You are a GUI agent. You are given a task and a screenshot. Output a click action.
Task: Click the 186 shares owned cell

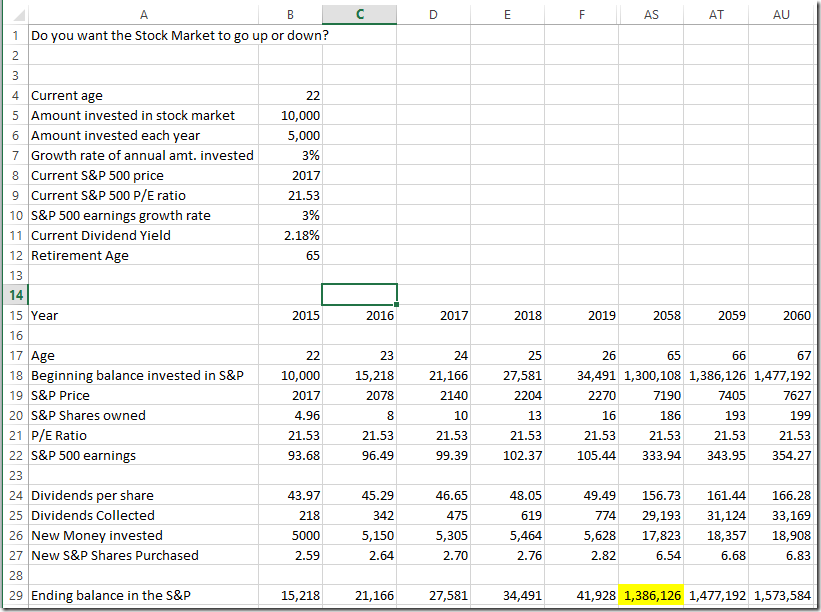pos(651,415)
